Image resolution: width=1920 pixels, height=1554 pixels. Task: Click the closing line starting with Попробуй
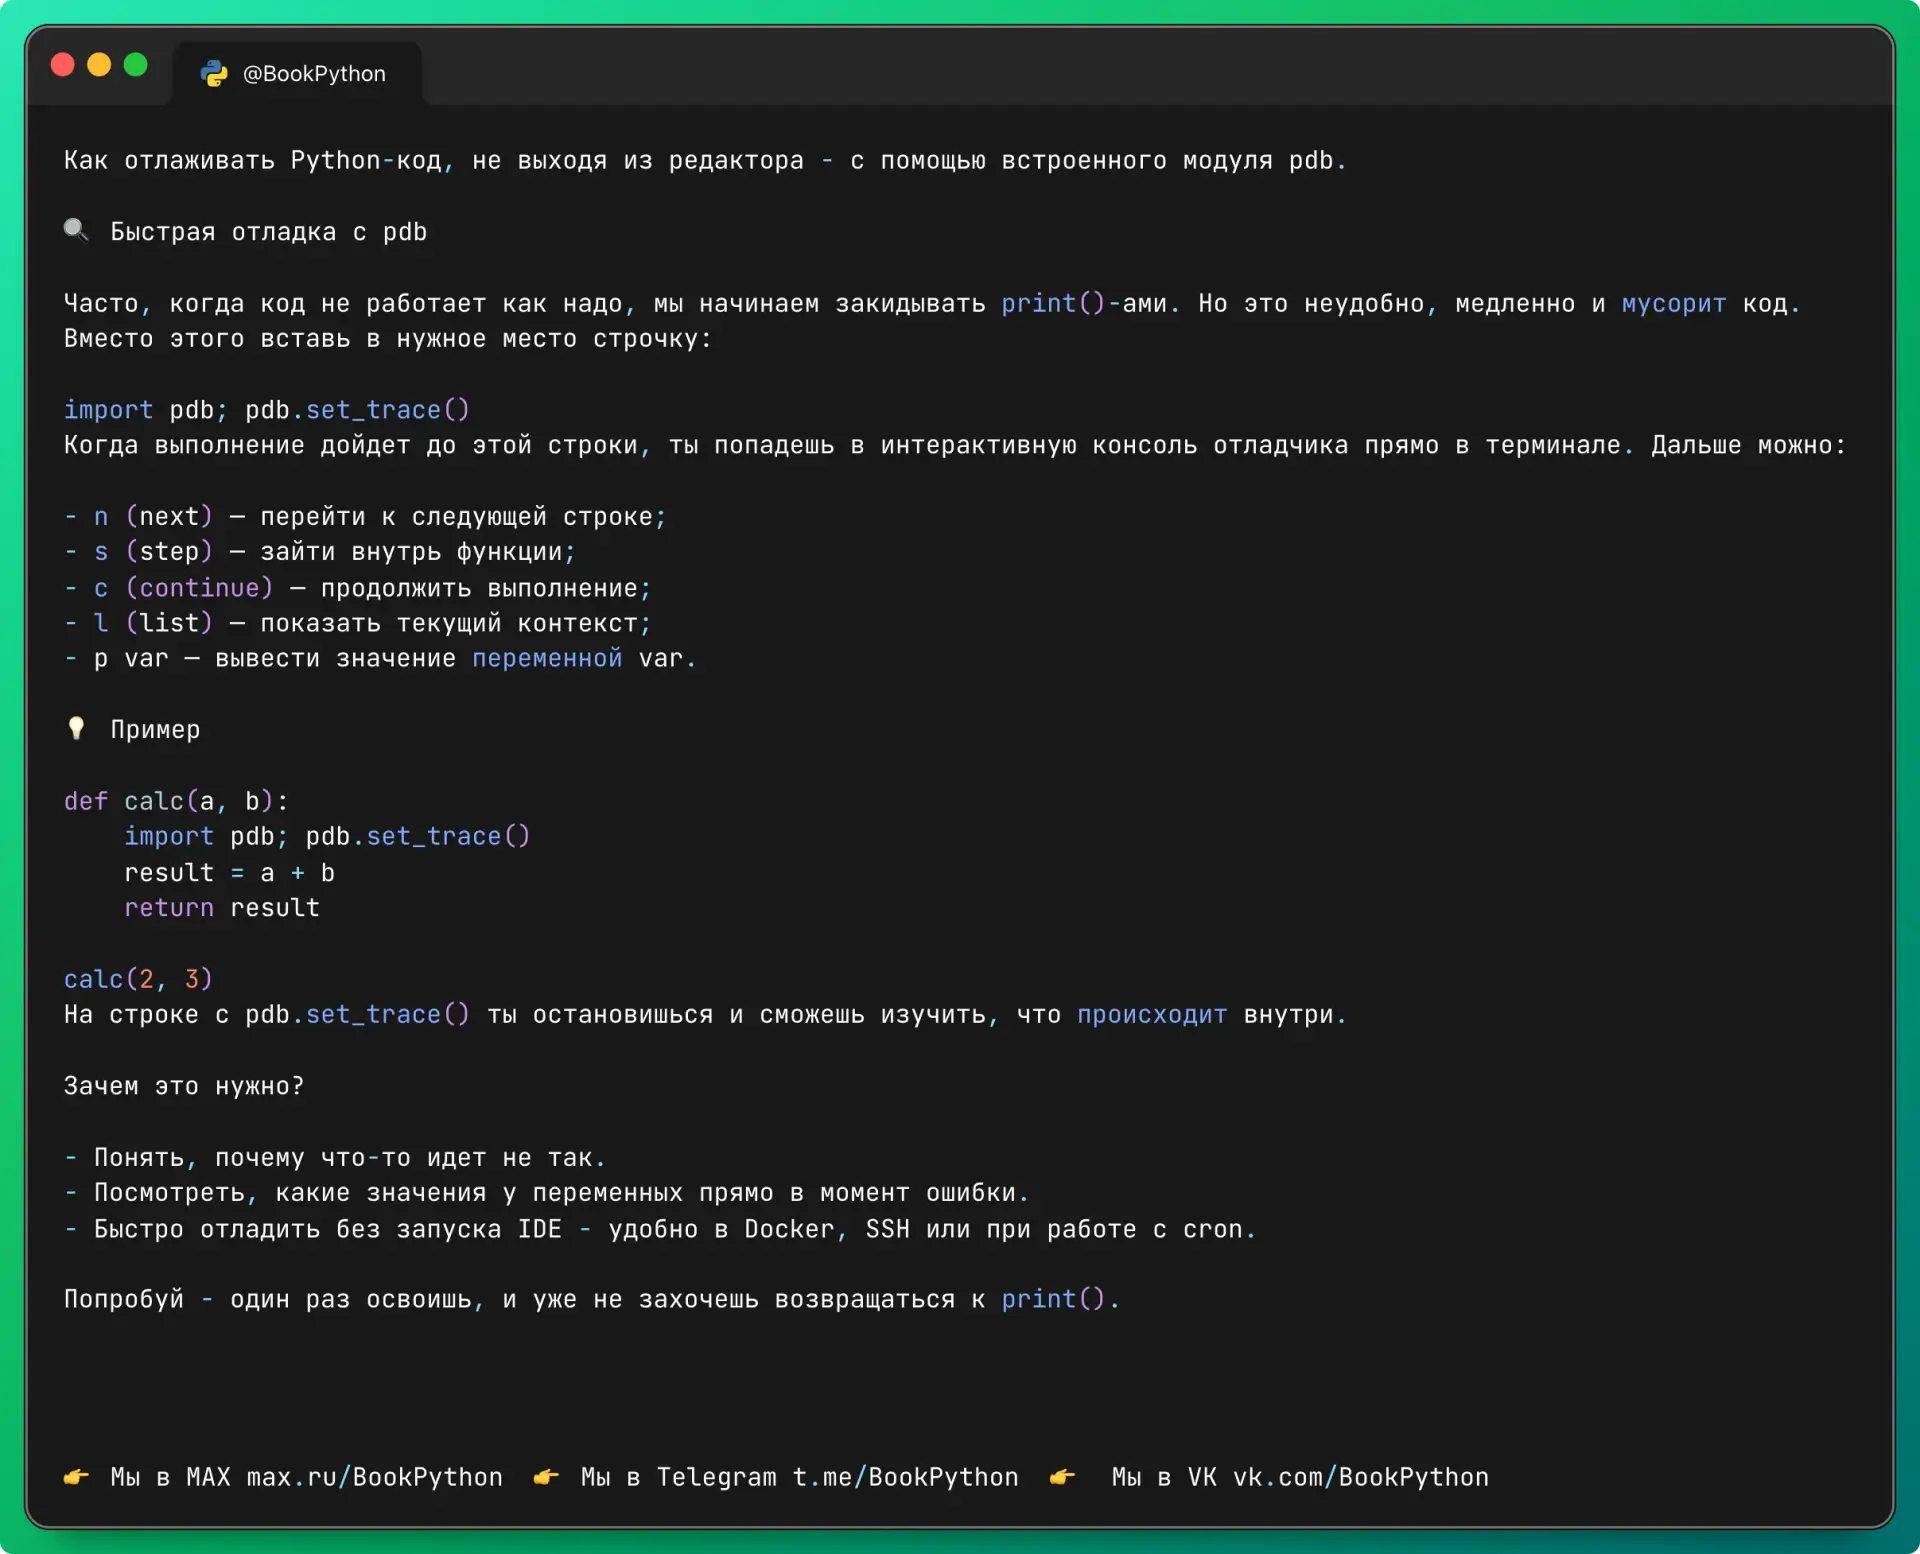pyautogui.click(x=592, y=1299)
